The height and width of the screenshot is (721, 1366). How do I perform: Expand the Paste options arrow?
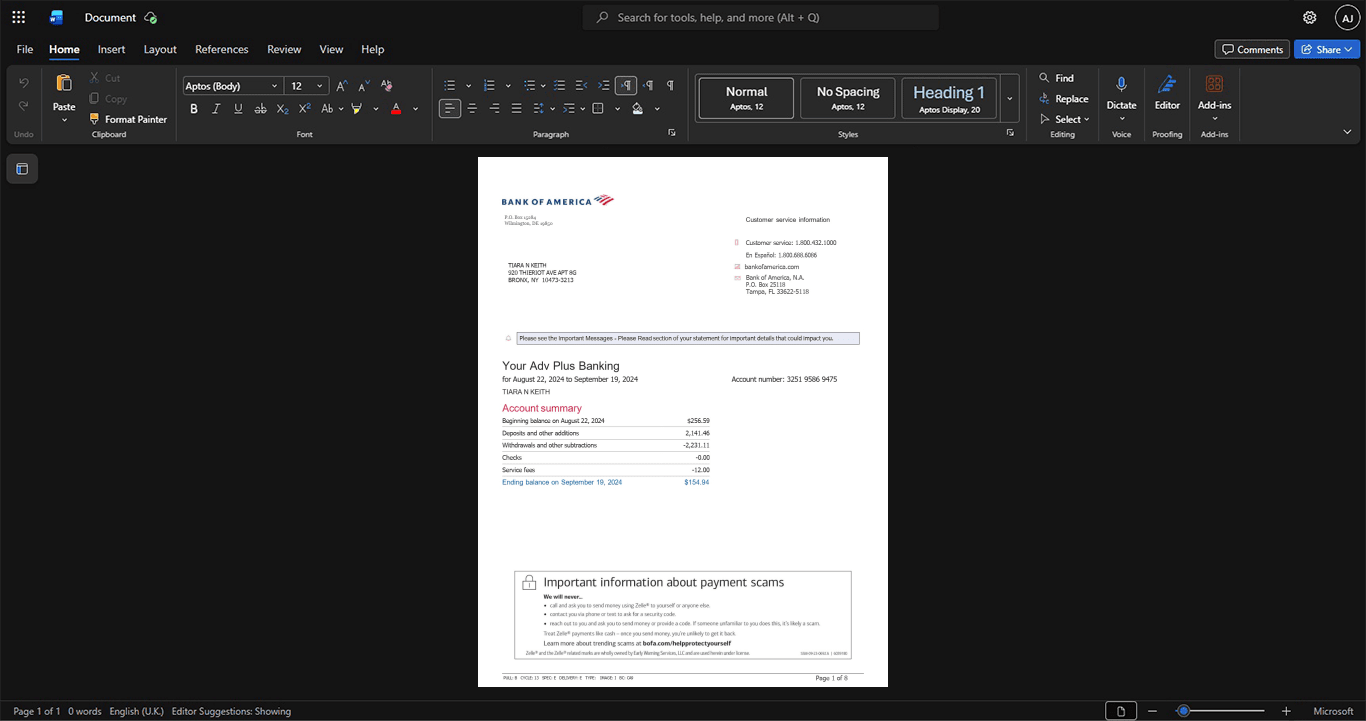tap(64, 120)
